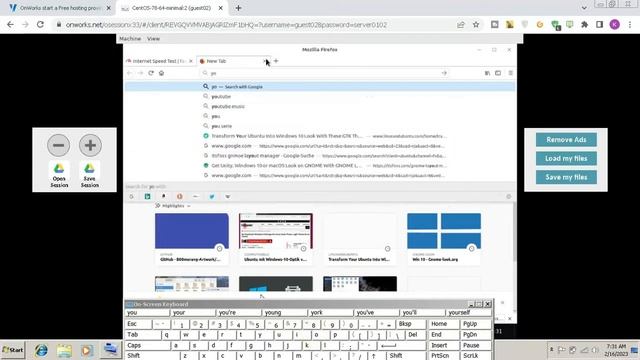
Task: Switch to CentOS-78-64-minimal Chrome tab
Action: click(x=171, y=8)
